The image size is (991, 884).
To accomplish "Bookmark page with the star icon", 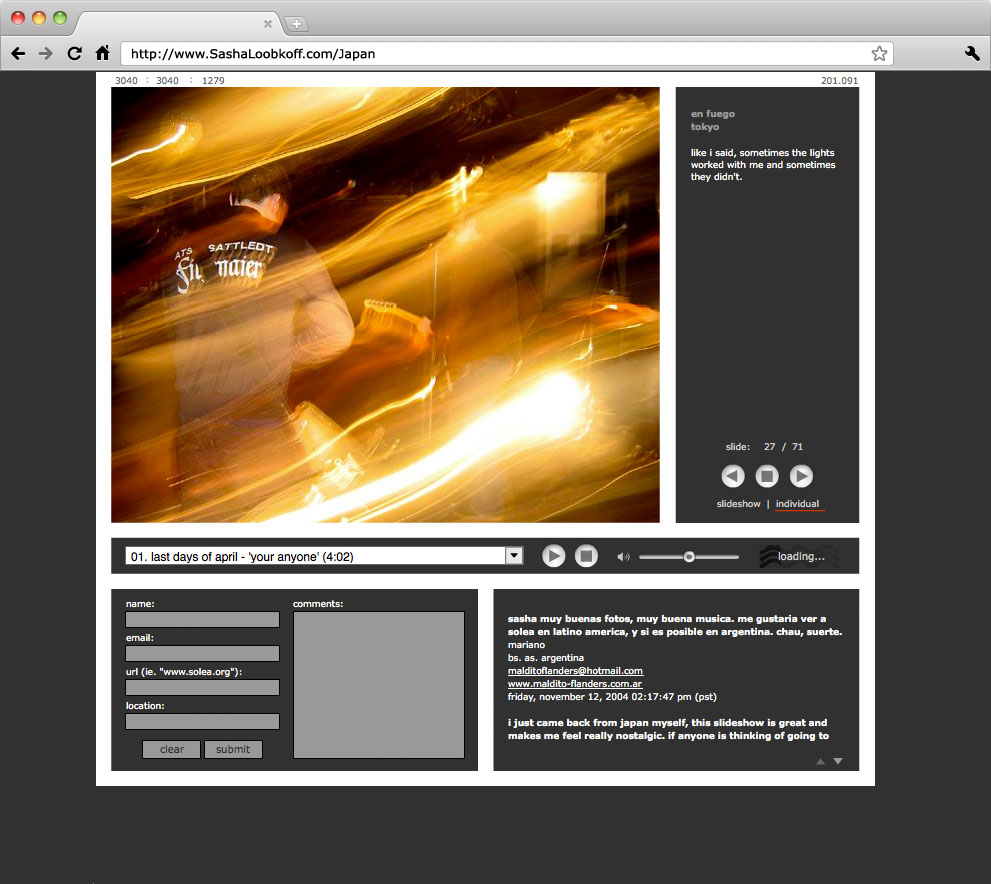I will point(879,54).
